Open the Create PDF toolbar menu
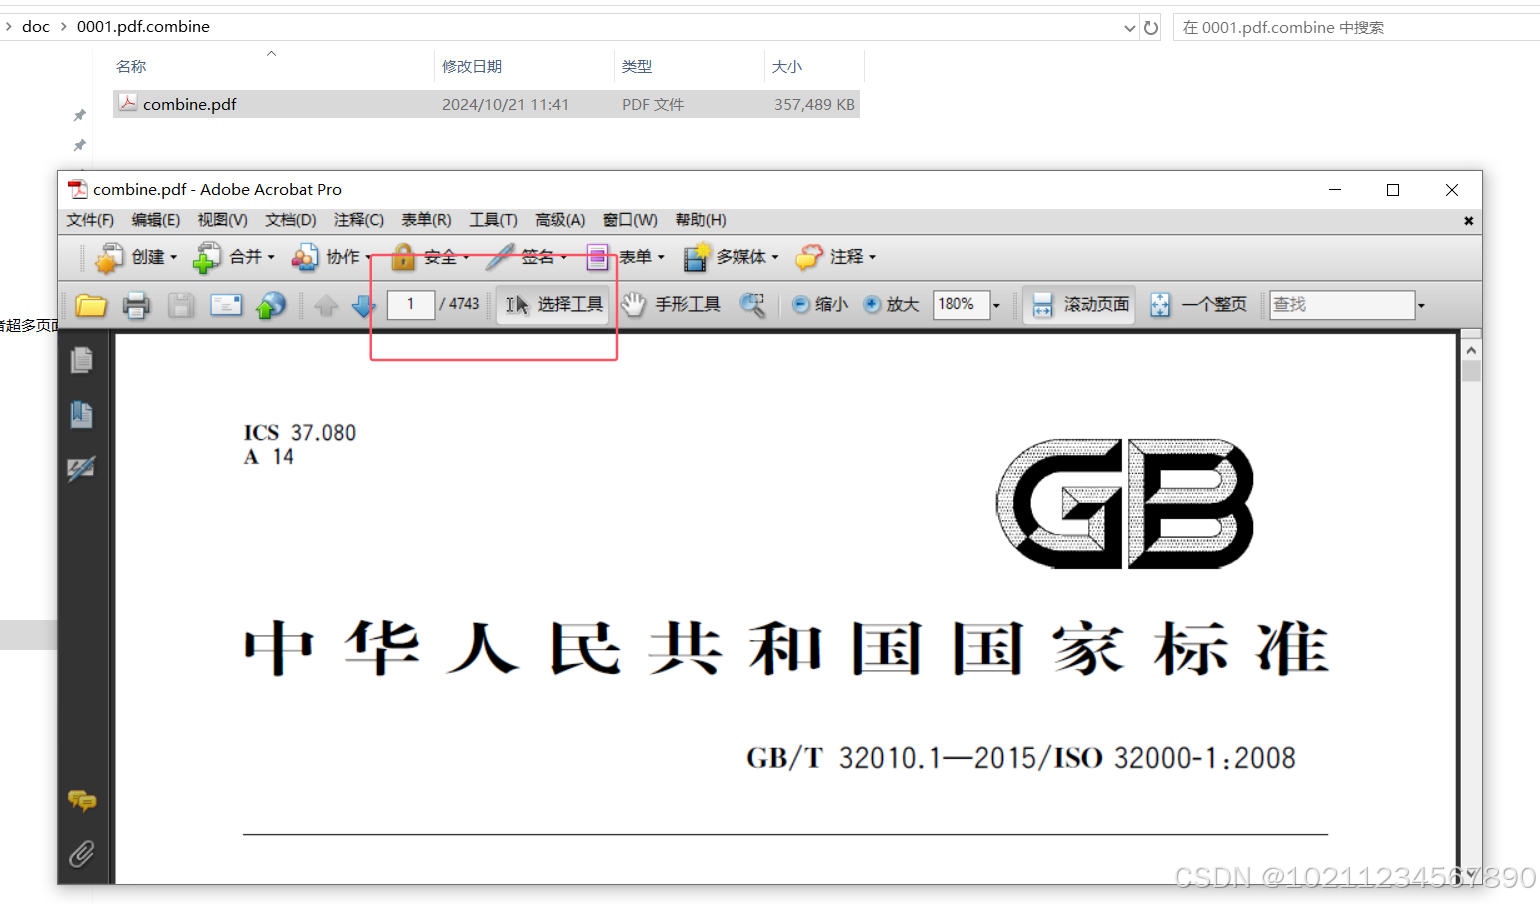 click(136, 257)
